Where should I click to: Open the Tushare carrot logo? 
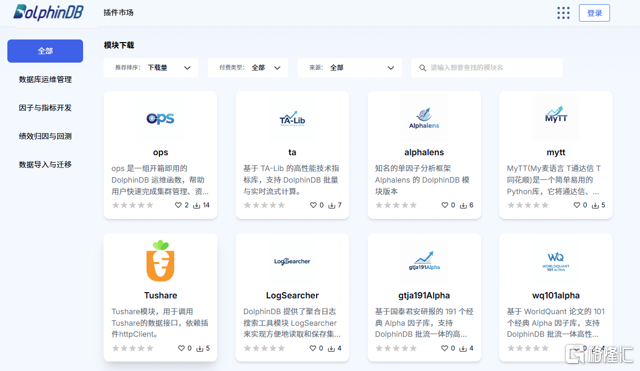pos(160,261)
